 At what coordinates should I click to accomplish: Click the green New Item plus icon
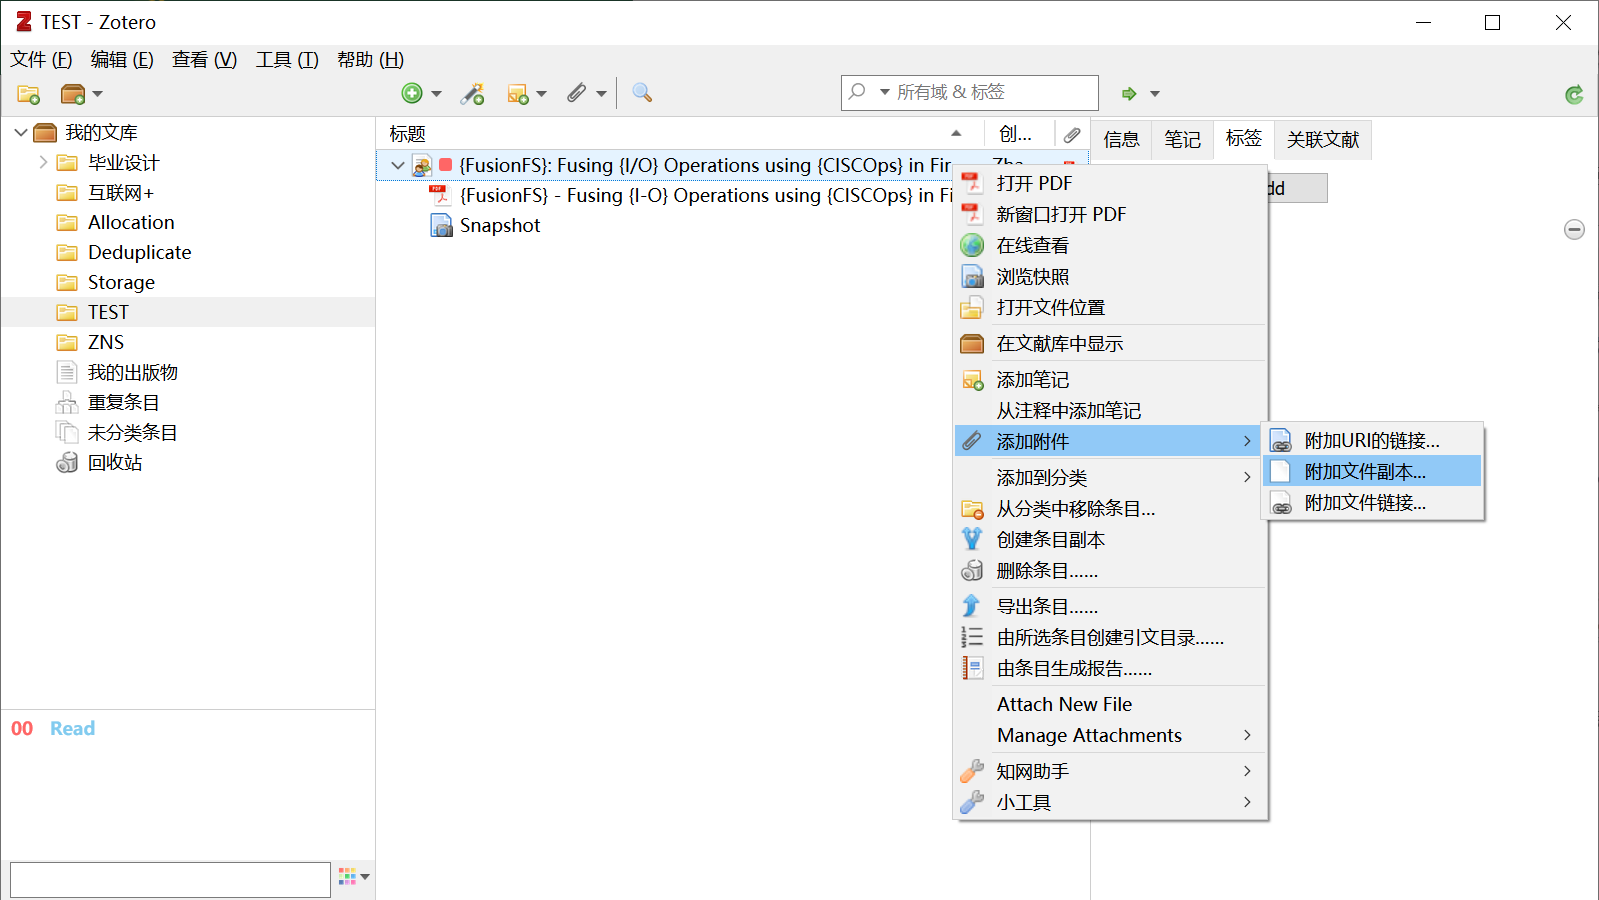(x=412, y=93)
